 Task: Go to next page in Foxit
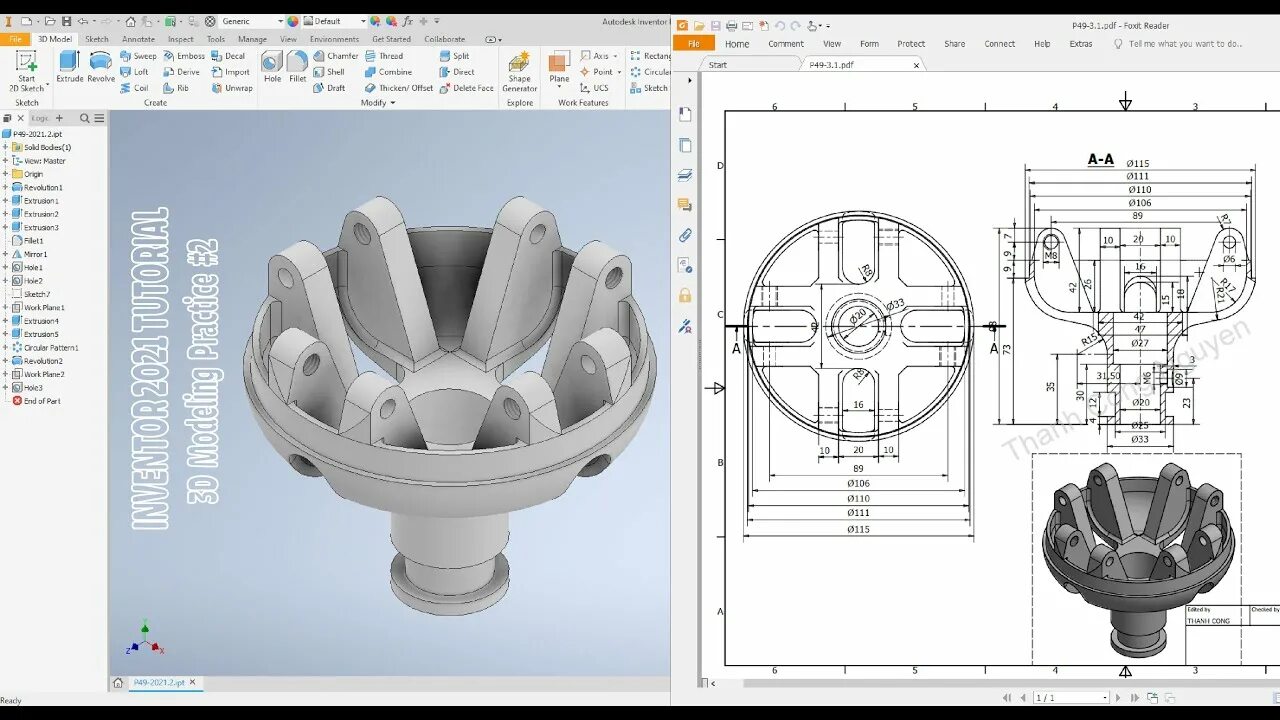[1119, 697]
